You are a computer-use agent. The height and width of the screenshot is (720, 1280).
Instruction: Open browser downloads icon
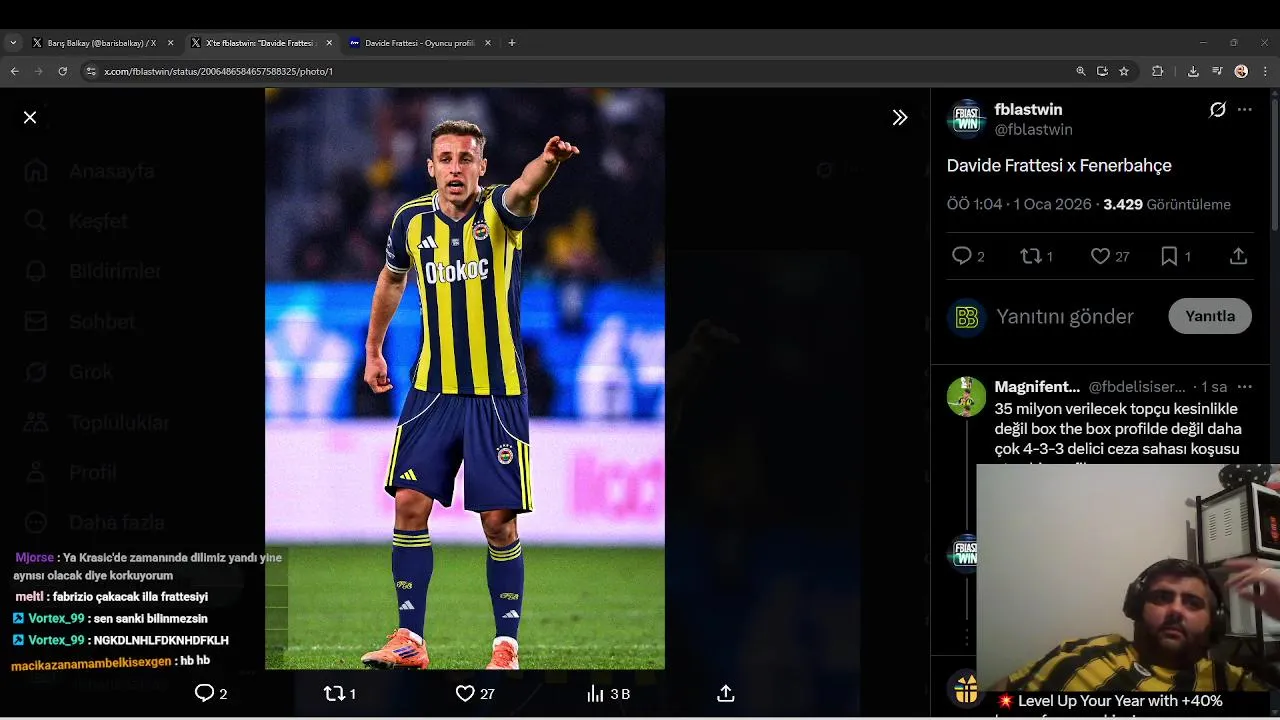[1193, 71]
